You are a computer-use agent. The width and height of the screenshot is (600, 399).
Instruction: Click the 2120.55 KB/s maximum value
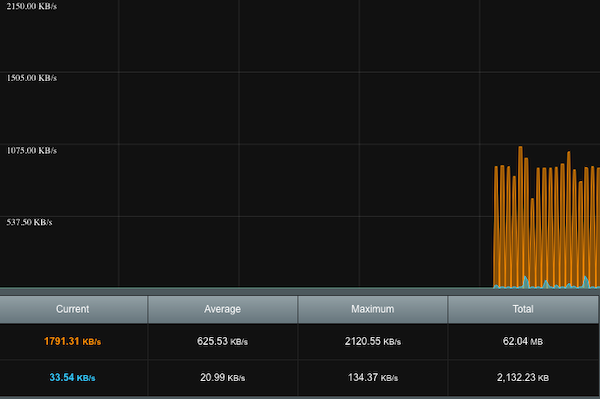(x=373, y=341)
